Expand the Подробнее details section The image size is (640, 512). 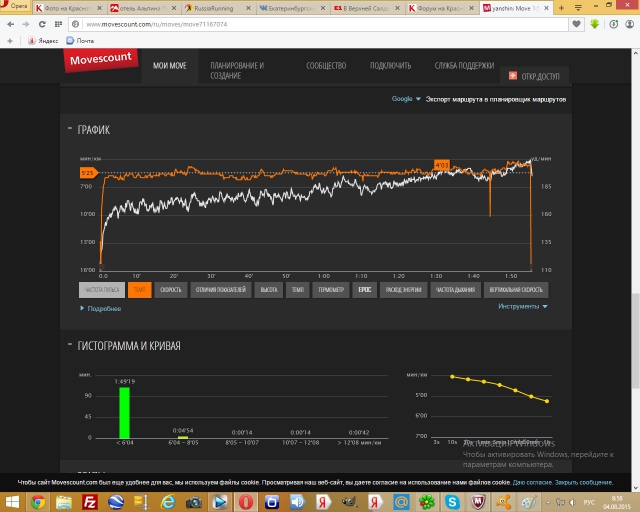[100, 309]
